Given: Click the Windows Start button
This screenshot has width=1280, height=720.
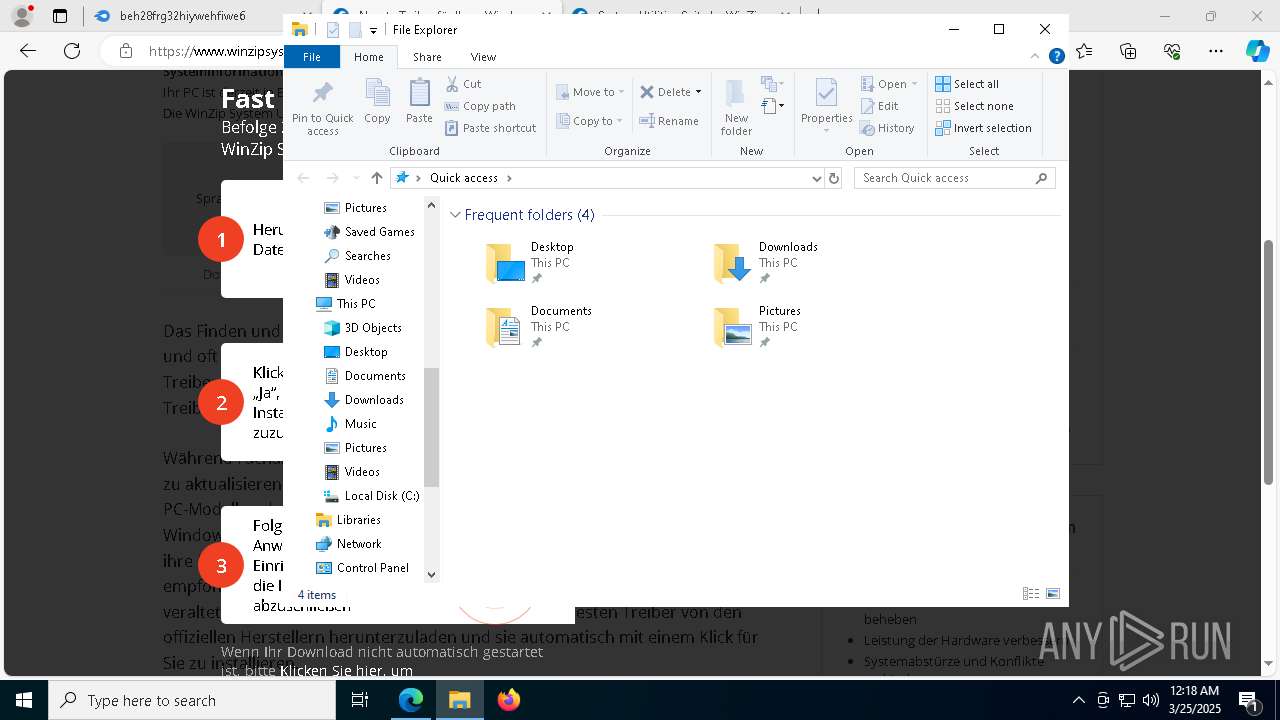Looking at the screenshot, I should coord(24,700).
